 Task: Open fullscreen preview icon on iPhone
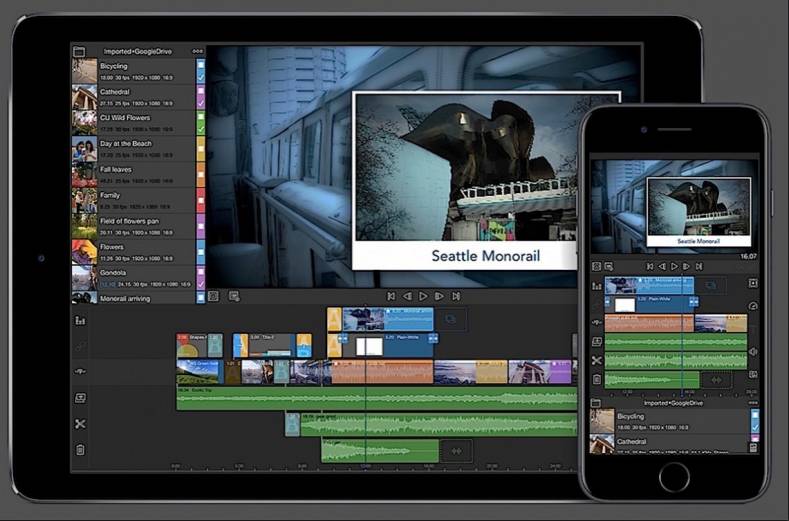pyautogui.click(x=597, y=266)
